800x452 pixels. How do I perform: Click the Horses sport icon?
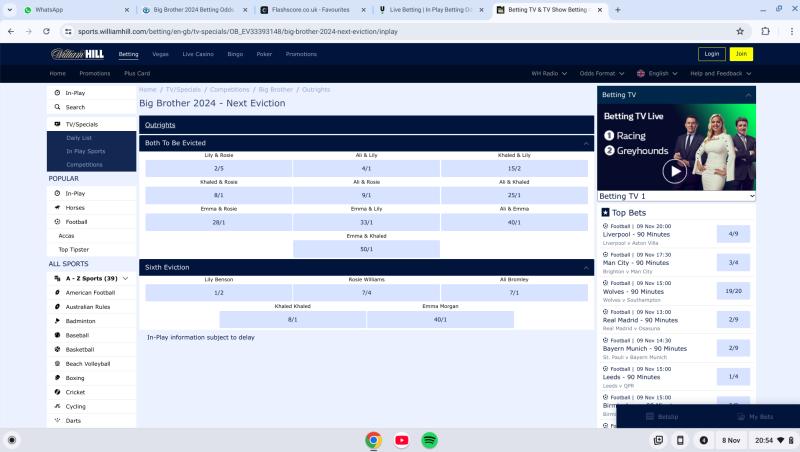[56, 207]
